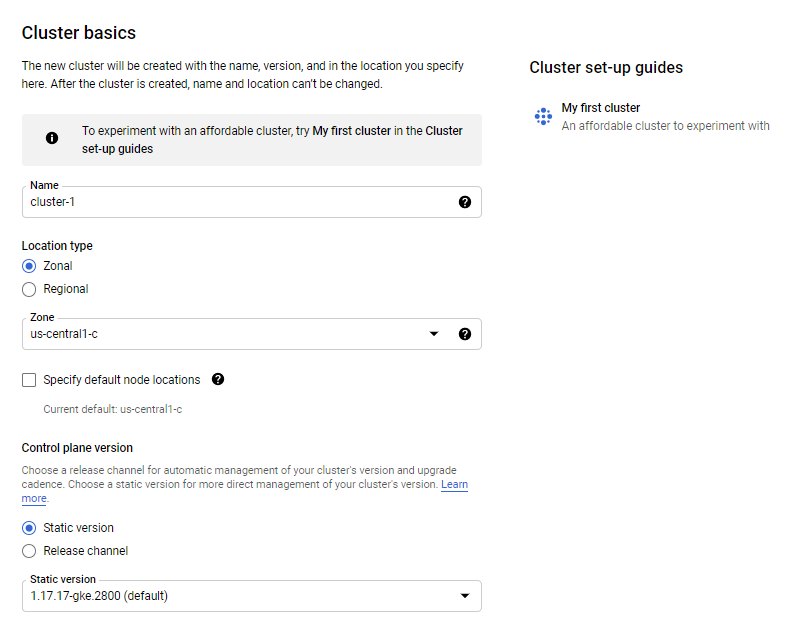Select the Regional location type
The height and width of the screenshot is (636, 803).
click(29, 289)
